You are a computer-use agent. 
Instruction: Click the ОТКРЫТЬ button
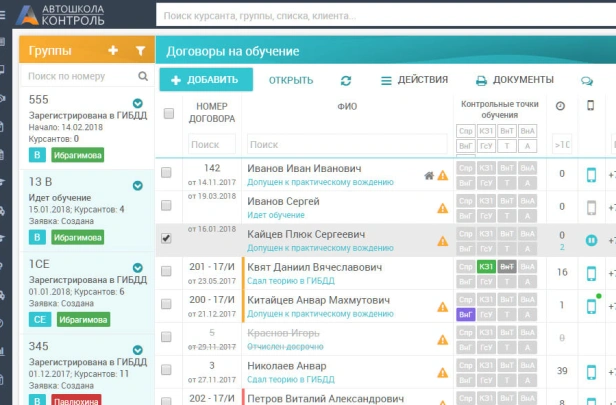tap(291, 80)
